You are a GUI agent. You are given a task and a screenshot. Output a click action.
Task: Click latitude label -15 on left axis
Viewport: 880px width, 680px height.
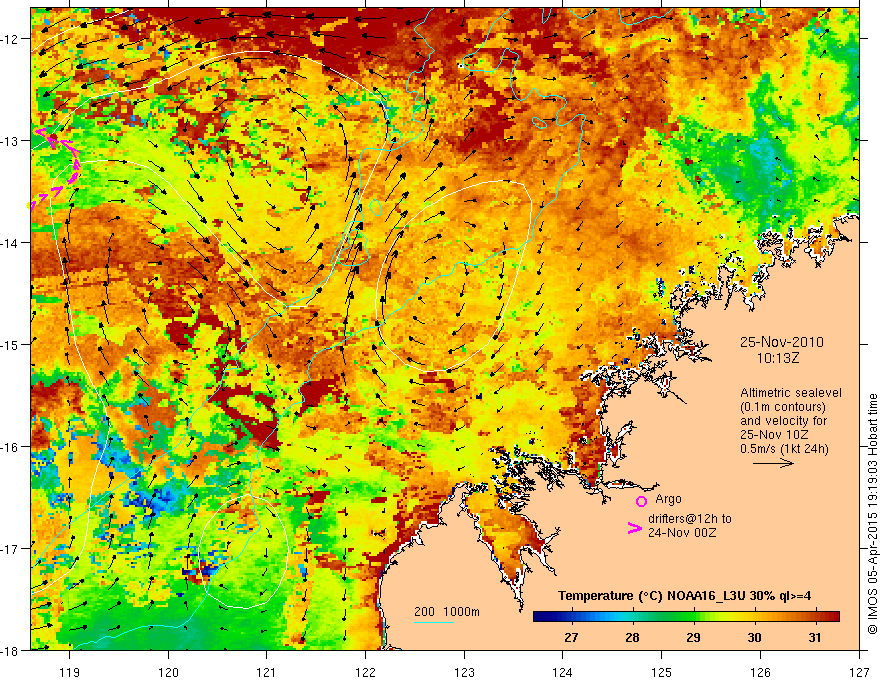[10, 344]
